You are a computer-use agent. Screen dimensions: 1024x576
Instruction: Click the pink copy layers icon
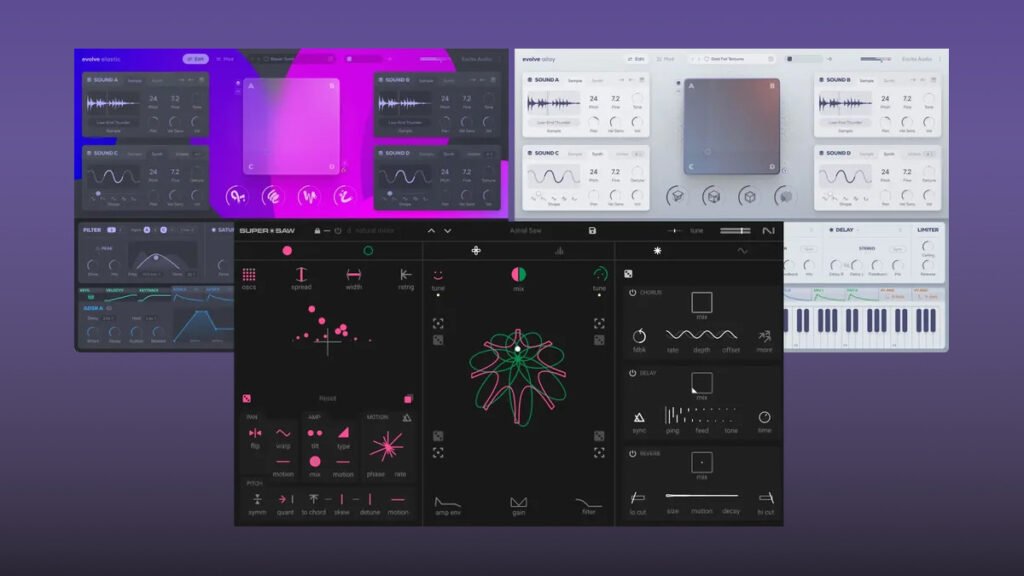(408, 398)
